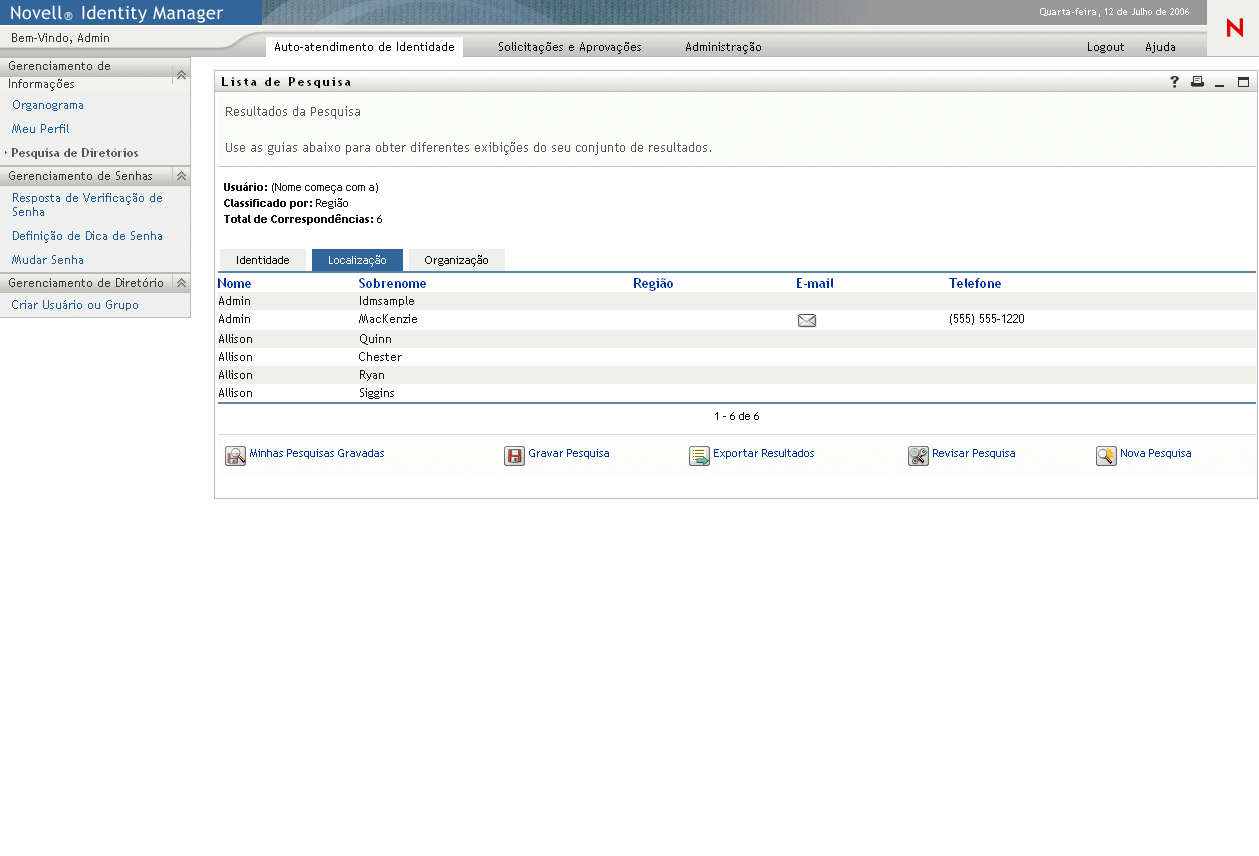The height and width of the screenshot is (856, 1259).
Task: Click Exportar Resultados link text
Action: point(764,453)
